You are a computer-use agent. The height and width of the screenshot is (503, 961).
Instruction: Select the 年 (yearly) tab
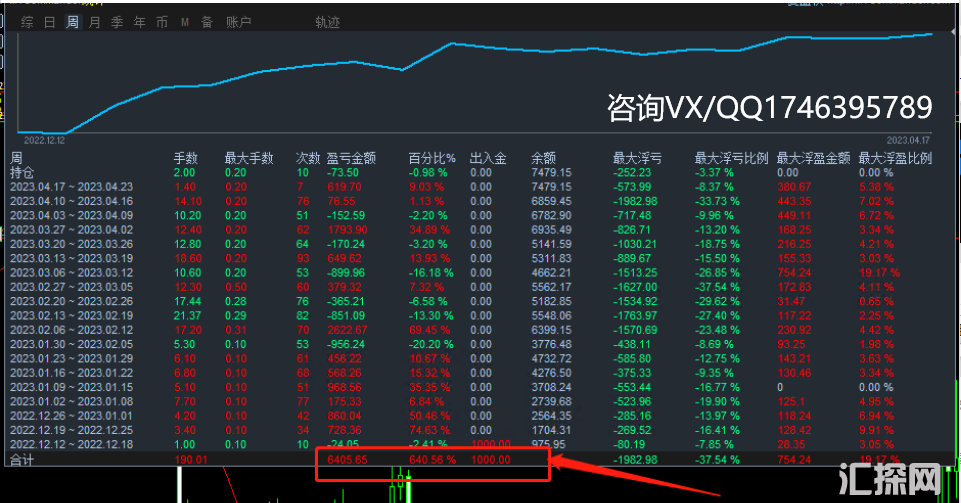click(x=139, y=21)
